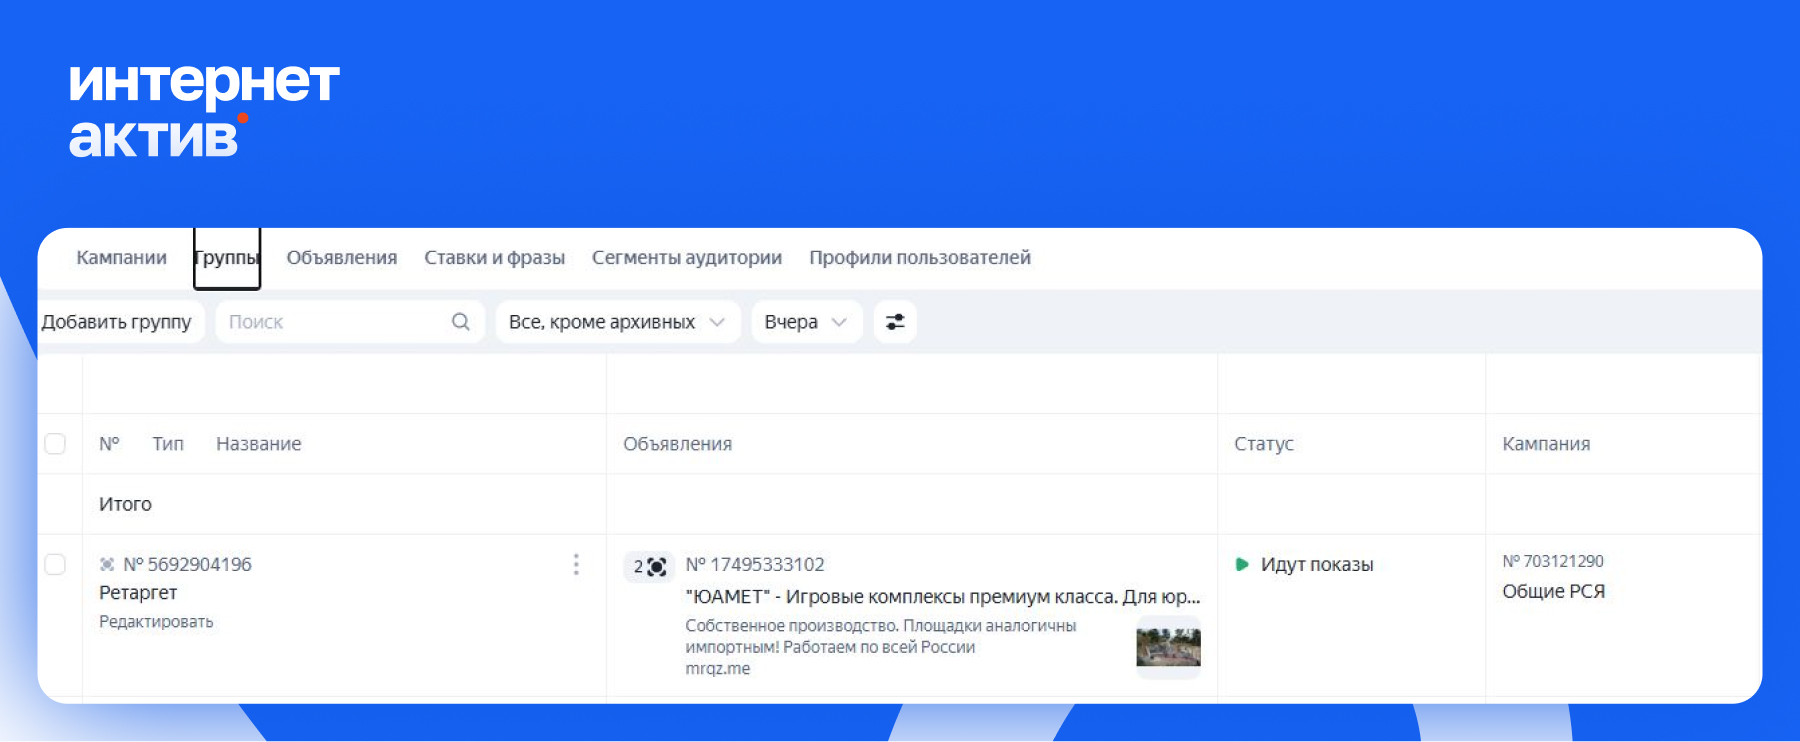Open the ad preview thumbnail image

click(1169, 647)
